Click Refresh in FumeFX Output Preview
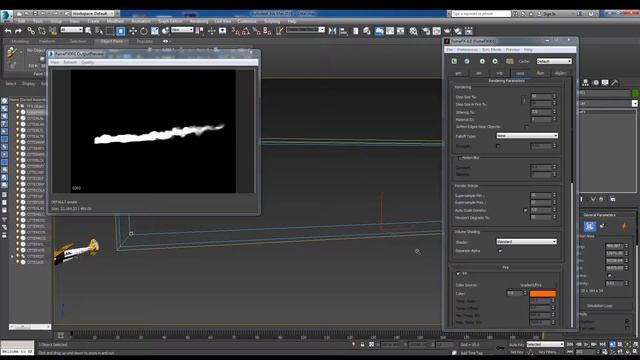 [70, 62]
